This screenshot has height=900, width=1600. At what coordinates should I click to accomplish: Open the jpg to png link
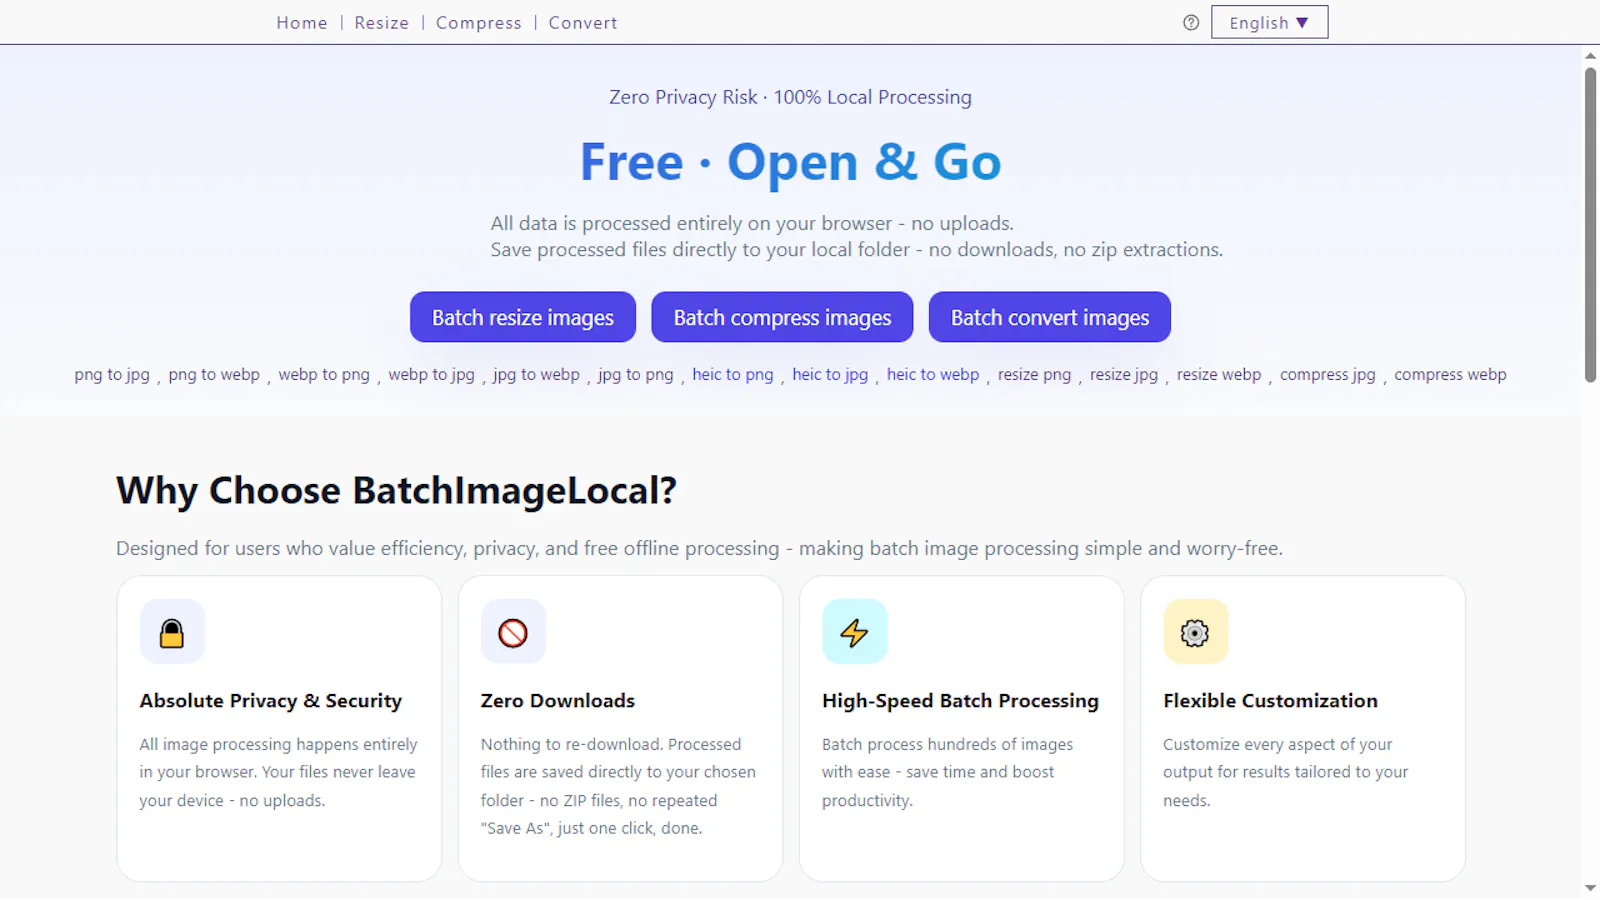(x=636, y=375)
